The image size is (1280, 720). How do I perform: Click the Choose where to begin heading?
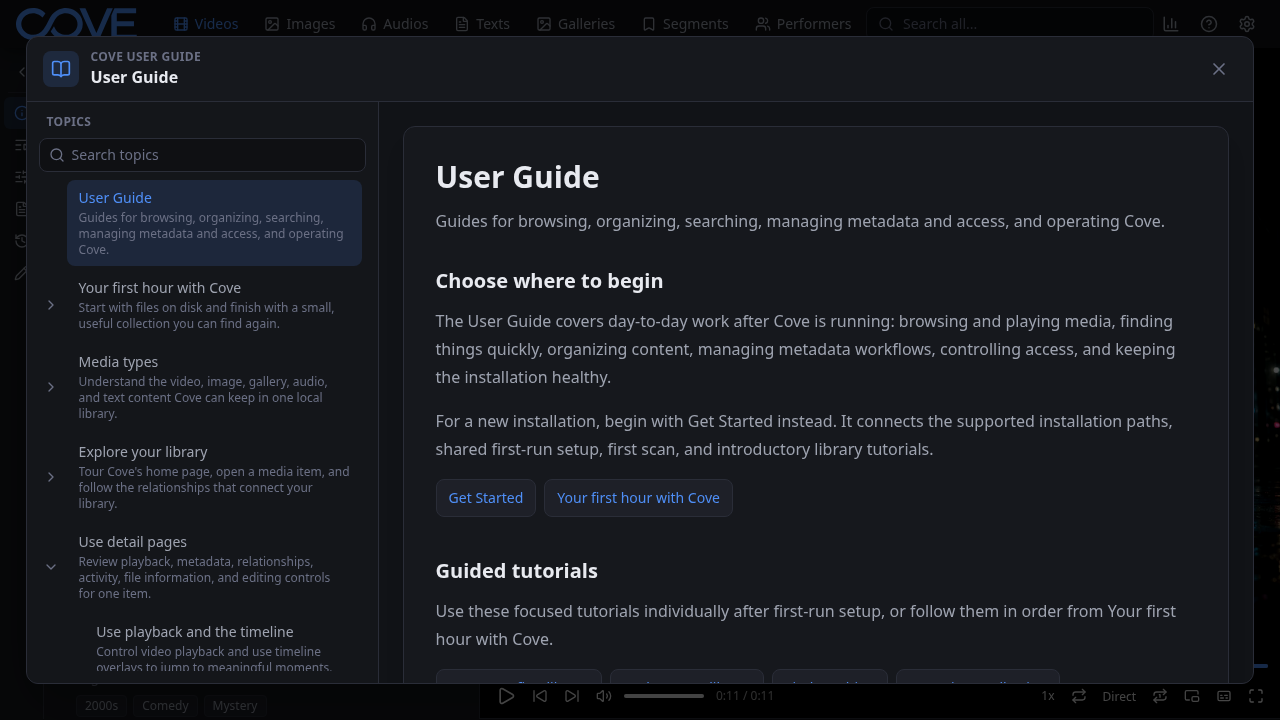pyautogui.click(x=549, y=281)
